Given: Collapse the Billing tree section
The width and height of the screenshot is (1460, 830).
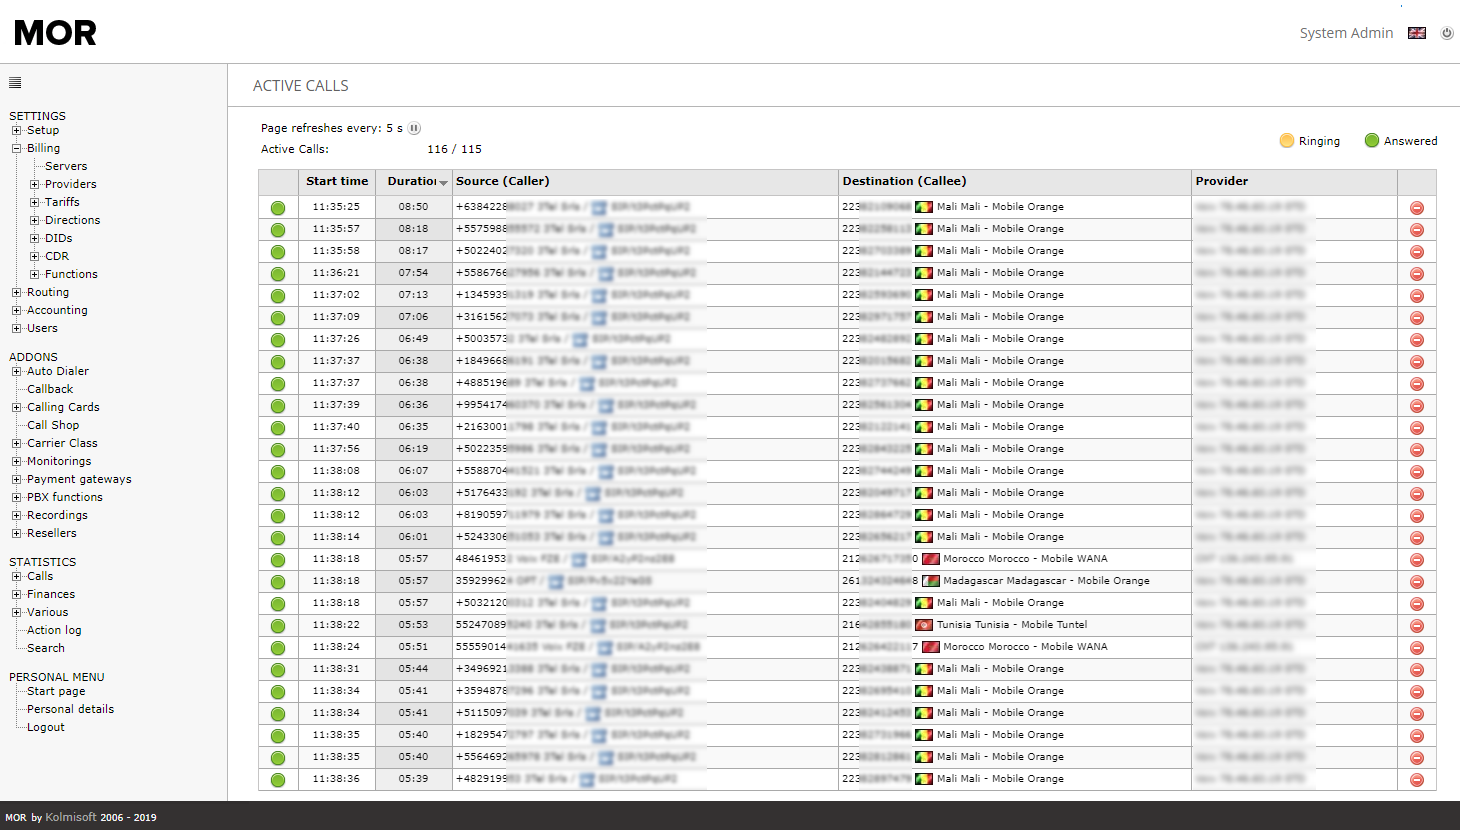Looking at the screenshot, I should [x=17, y=148].
